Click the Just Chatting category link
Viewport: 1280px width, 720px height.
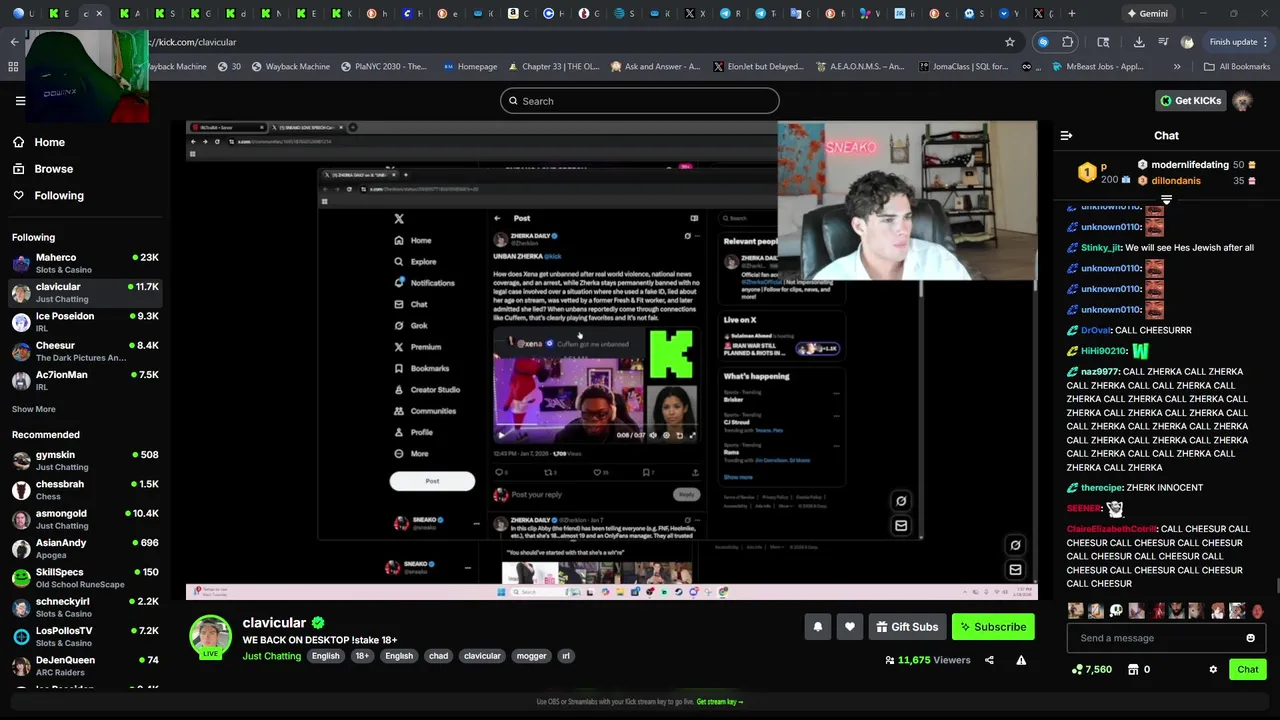click(271, 656)
